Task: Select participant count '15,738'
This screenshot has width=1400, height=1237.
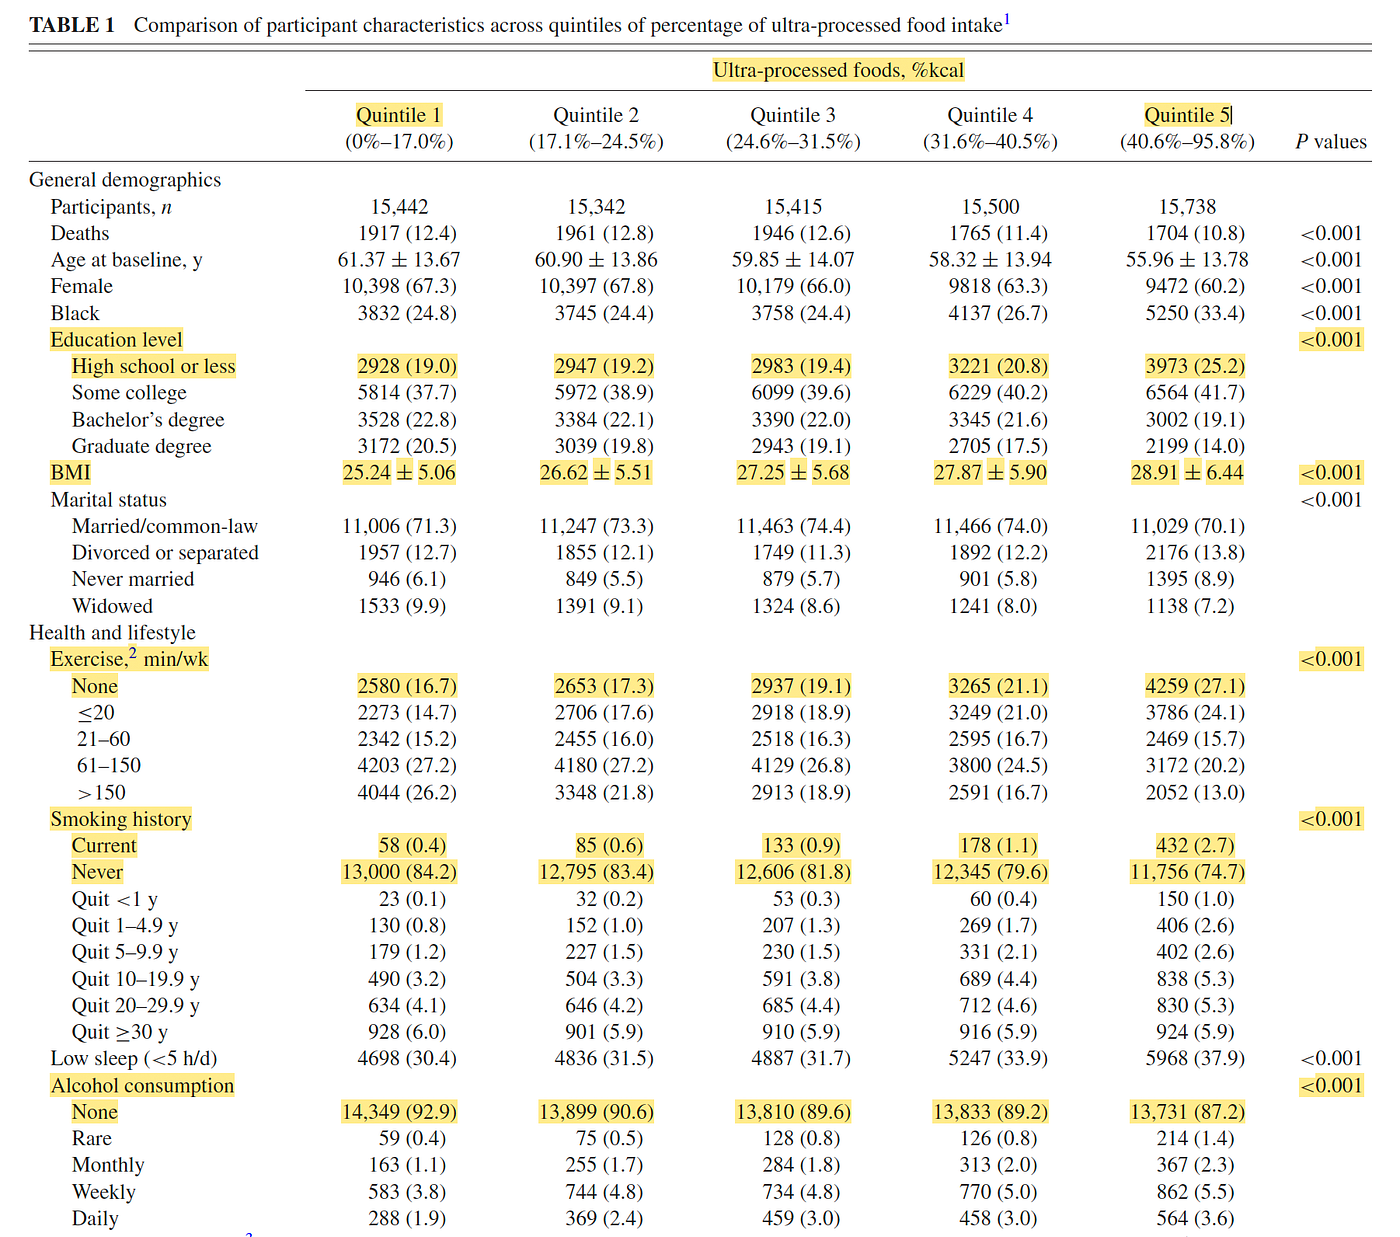Action: [x=1187, y=207]
